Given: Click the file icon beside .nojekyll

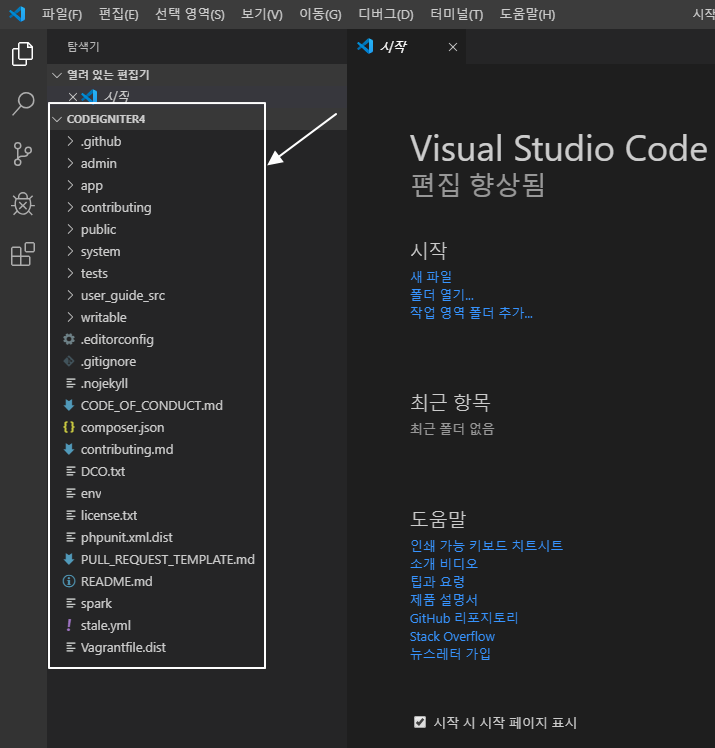Looking at the screenshot, I should pyautogui.click(x=70, y=383).
